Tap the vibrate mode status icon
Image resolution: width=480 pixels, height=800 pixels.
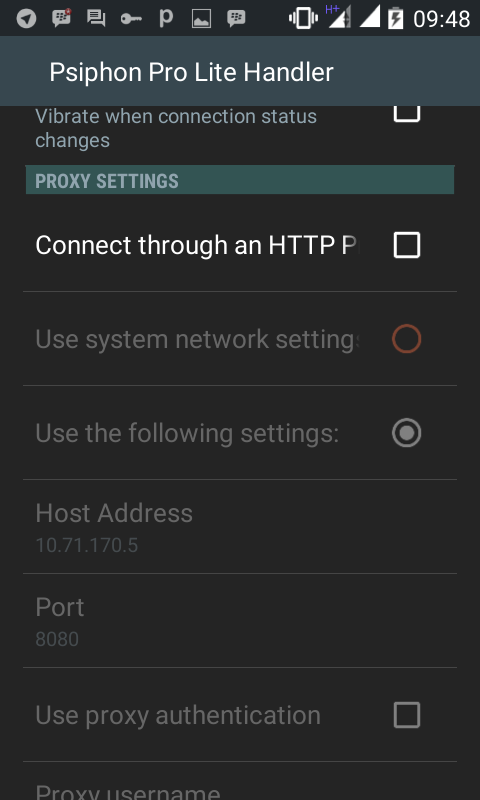[303, 18]
